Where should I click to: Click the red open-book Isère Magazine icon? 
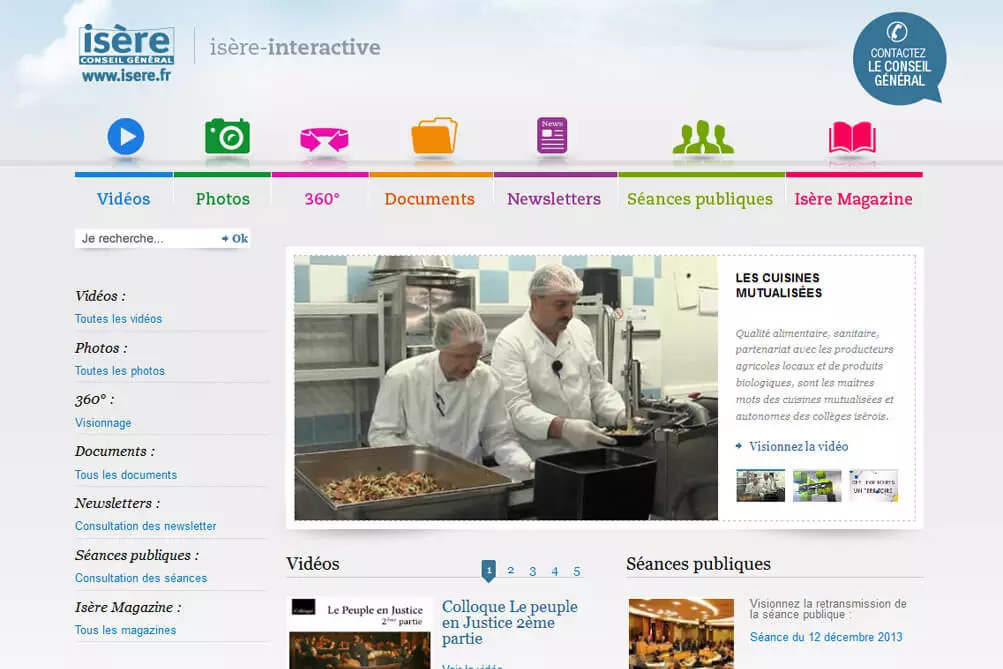pyautogui.click(x=853, y=137)
